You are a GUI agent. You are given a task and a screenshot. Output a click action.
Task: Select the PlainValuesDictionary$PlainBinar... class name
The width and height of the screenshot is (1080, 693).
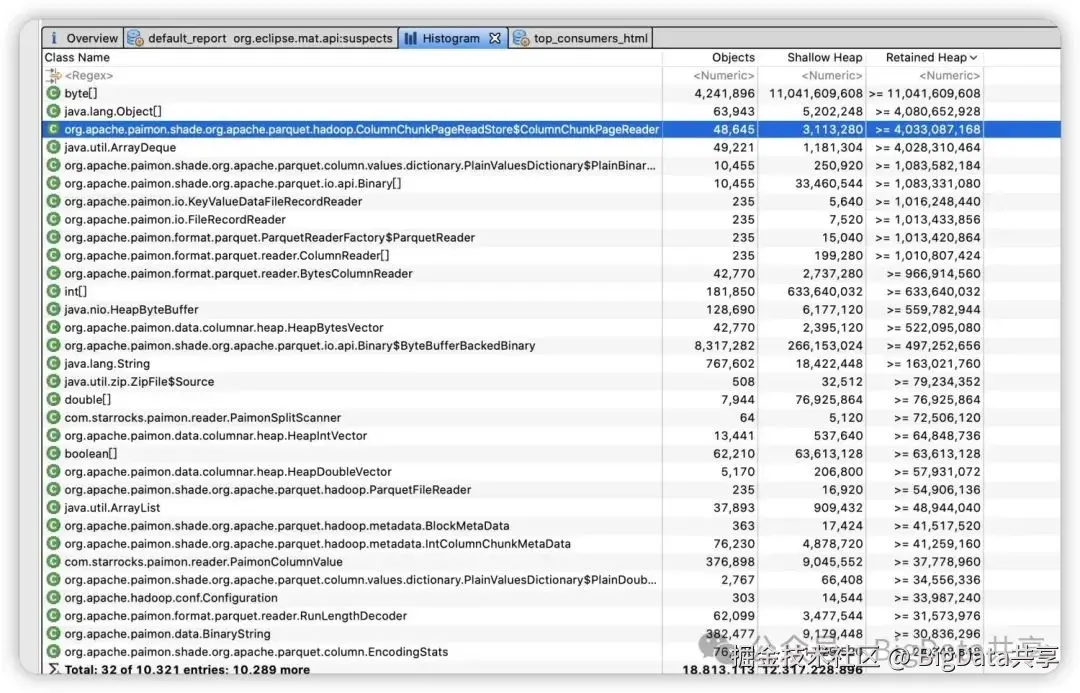[x=360, y=165]
